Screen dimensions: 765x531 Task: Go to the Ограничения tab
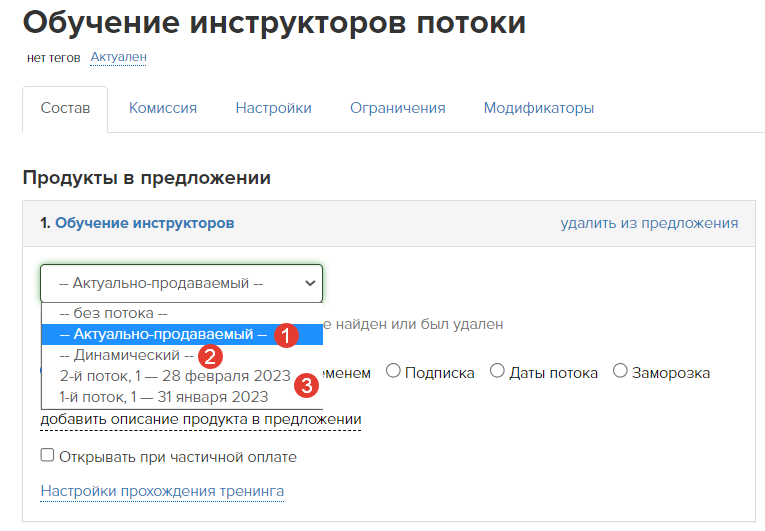pos(398,108)
